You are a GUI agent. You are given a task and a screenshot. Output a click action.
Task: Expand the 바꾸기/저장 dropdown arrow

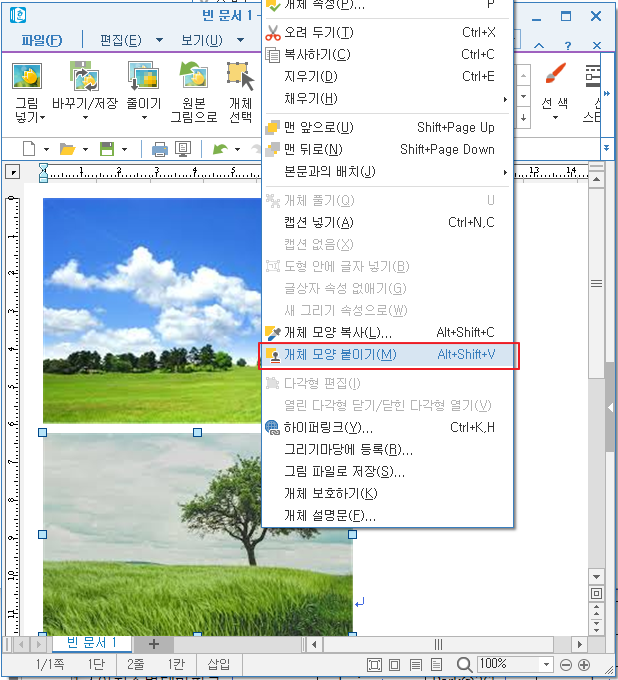(85, 118)
